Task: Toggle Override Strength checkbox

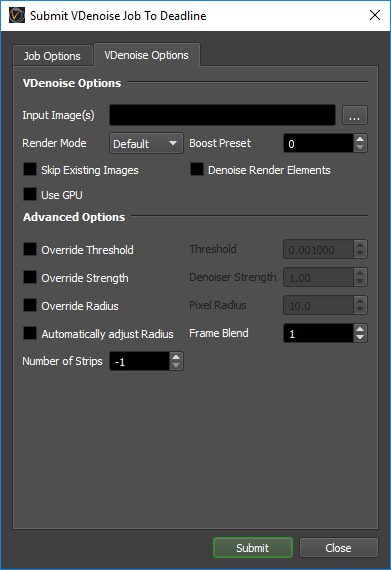Action: click(x=30, y=277)
